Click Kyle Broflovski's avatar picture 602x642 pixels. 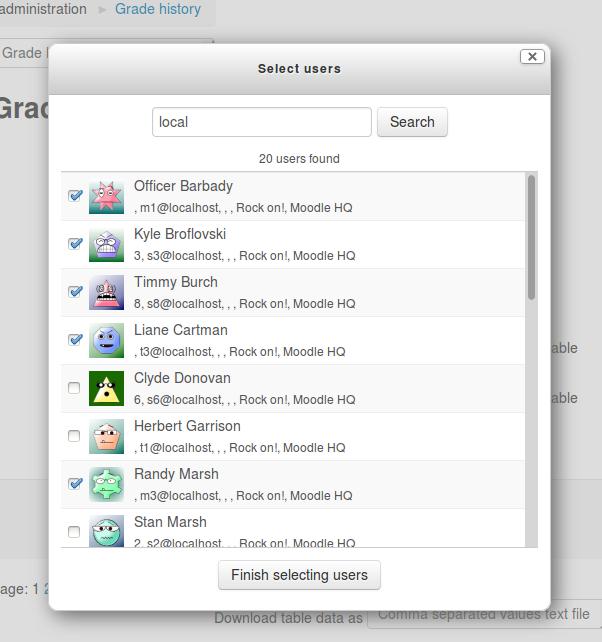tap(106, 244)
